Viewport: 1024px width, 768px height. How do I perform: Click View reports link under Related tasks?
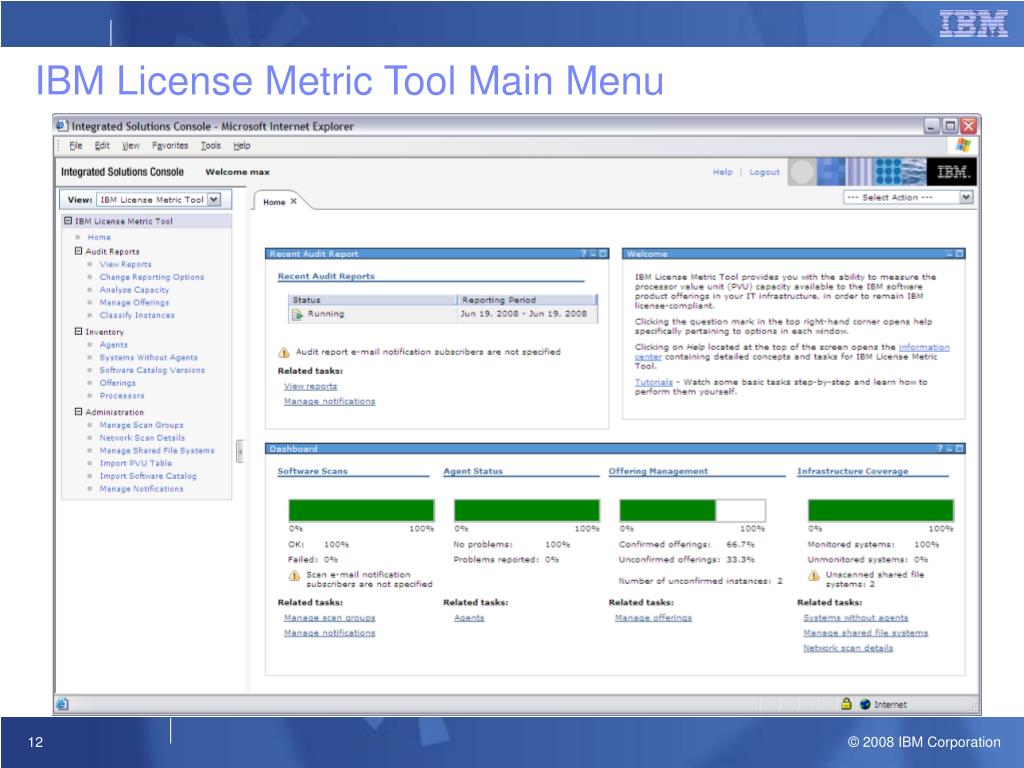(310, 386)
